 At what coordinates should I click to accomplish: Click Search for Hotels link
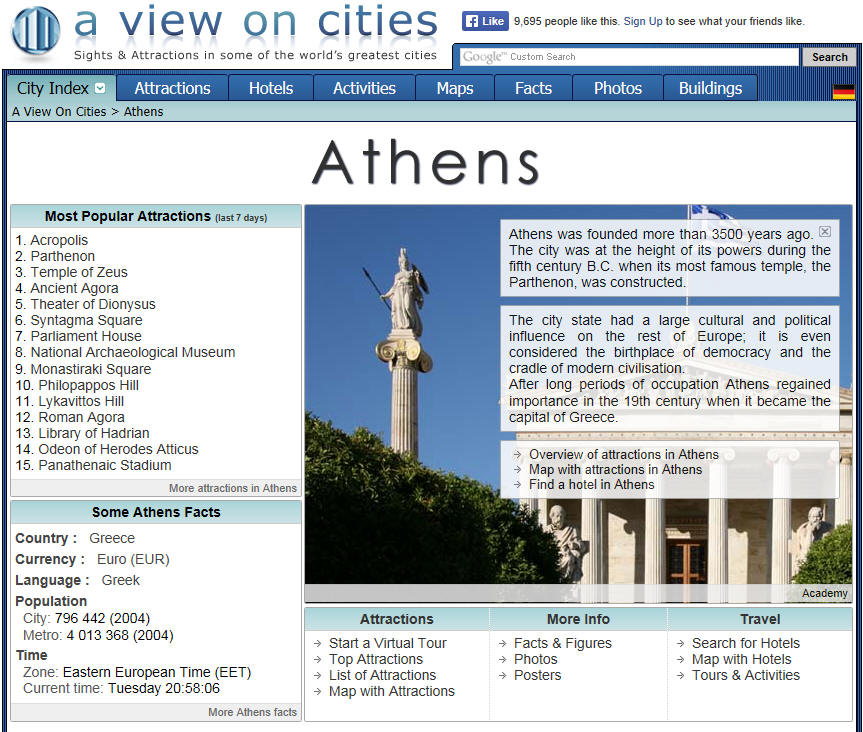(746, 643)
